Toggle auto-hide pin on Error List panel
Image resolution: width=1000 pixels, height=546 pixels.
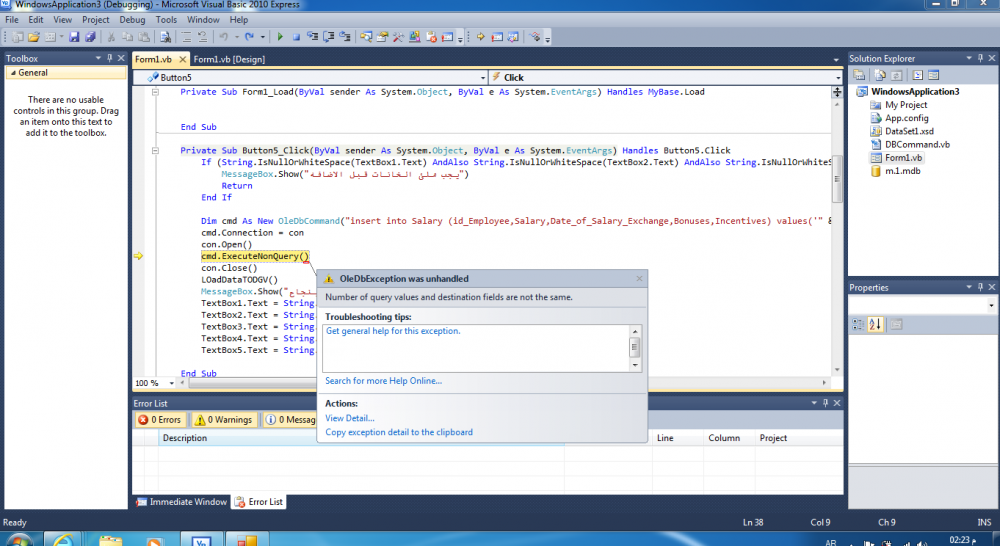[825, 403]
